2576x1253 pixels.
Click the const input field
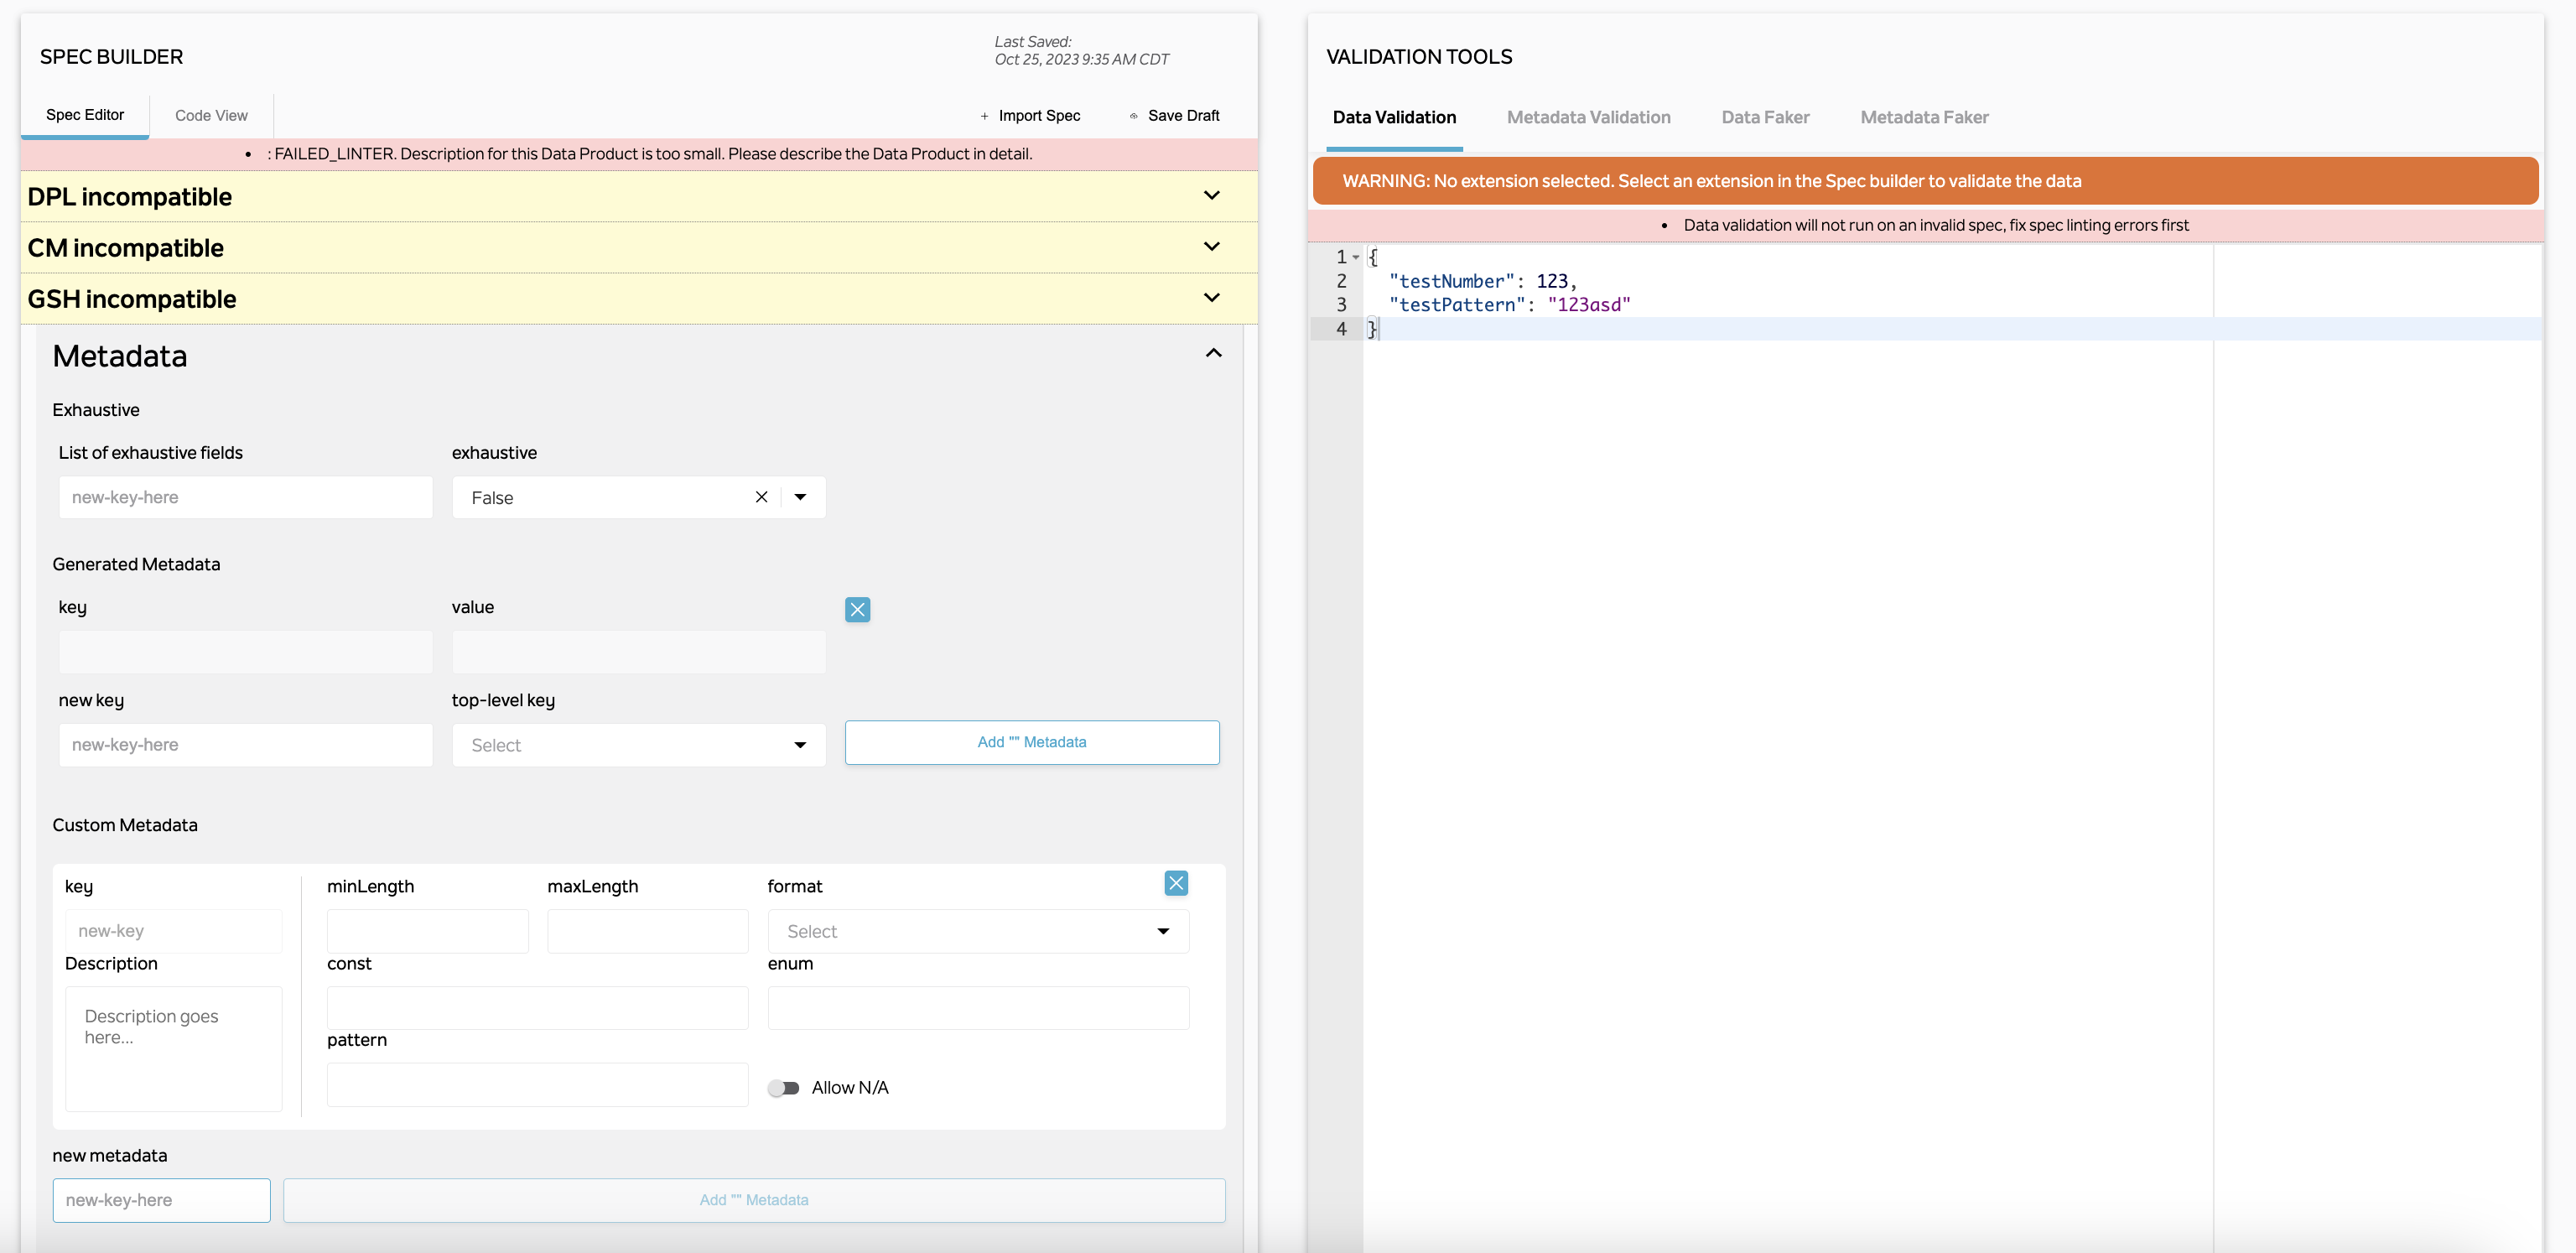(538, 1008)
